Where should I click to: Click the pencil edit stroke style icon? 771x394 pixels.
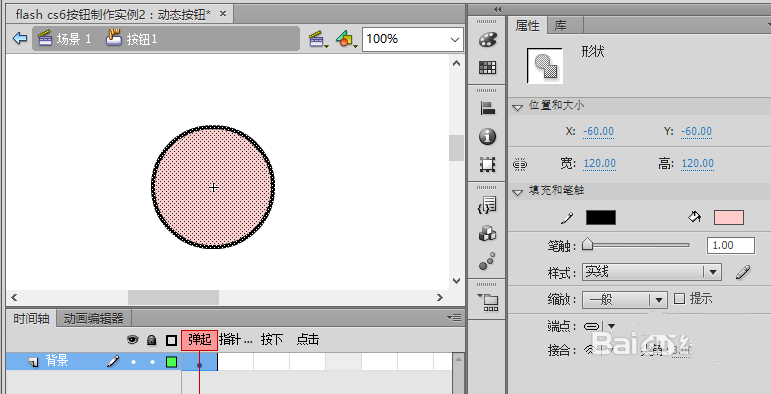743,272
